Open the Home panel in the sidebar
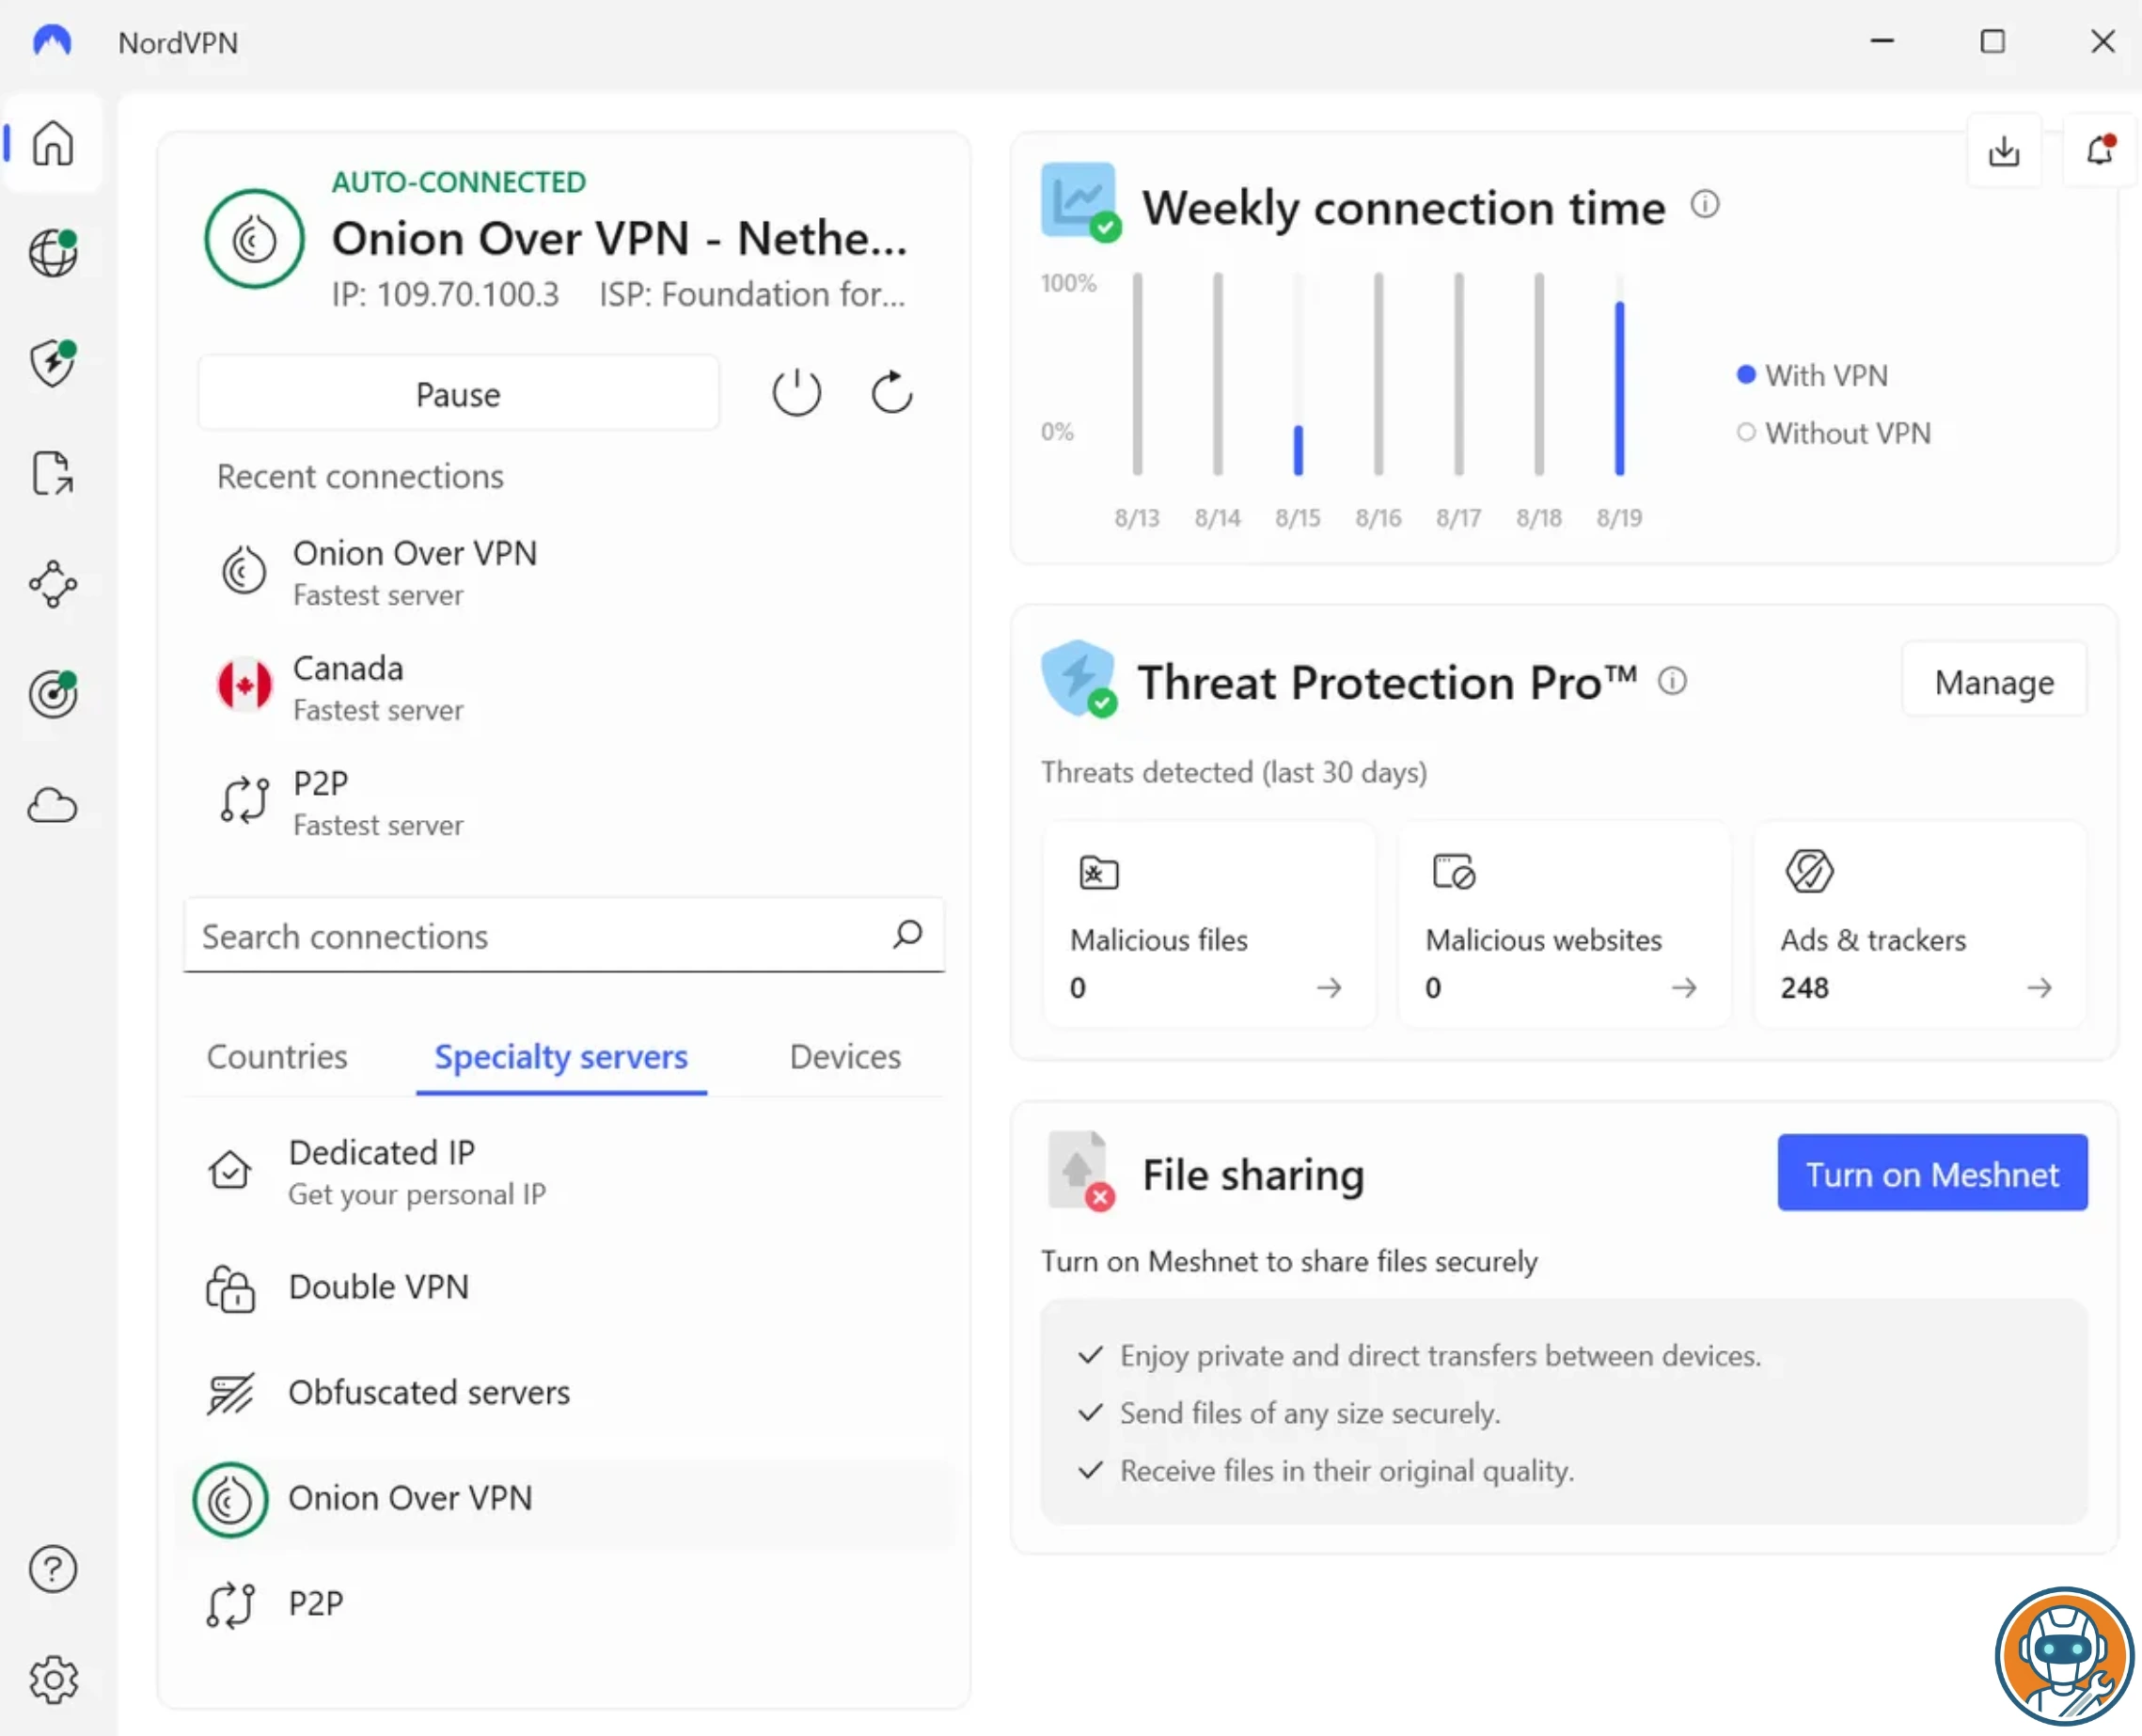Viewport: 2142px width, 1736px height. 52,144
